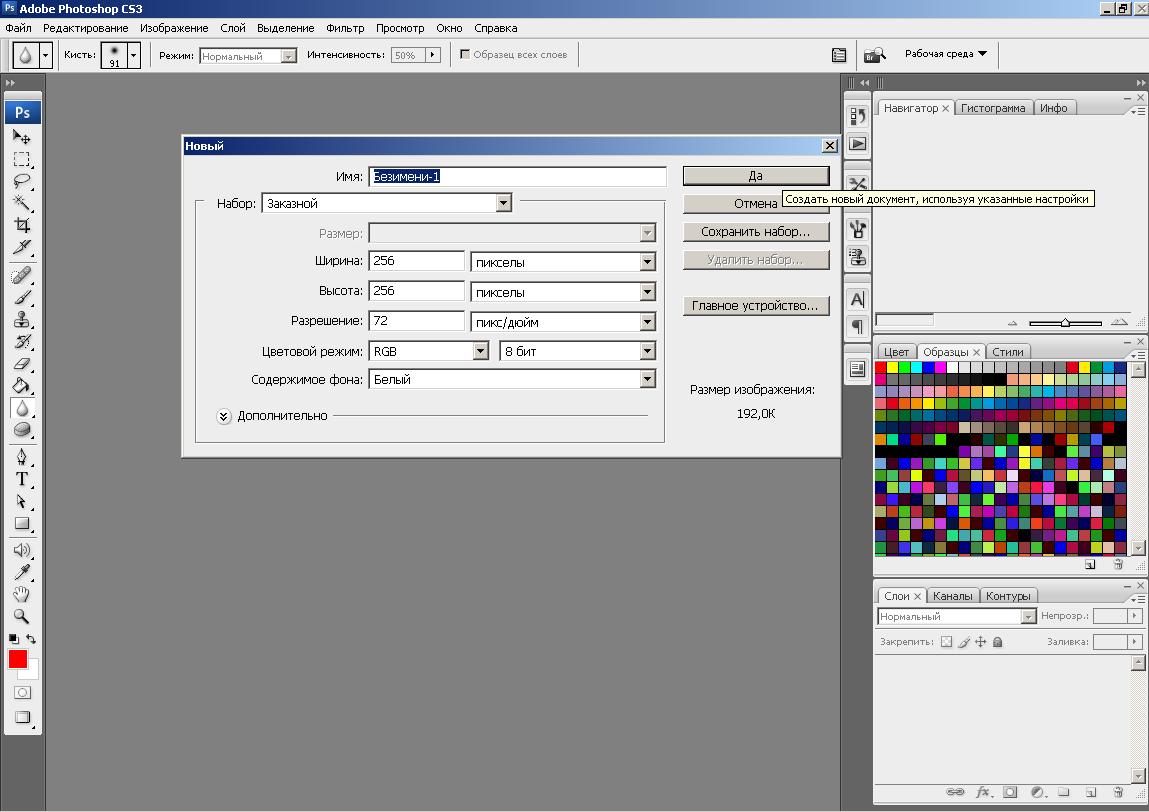Toggle the lock transparent pixels icon
1149x812 pixels.
pos(946,642)
